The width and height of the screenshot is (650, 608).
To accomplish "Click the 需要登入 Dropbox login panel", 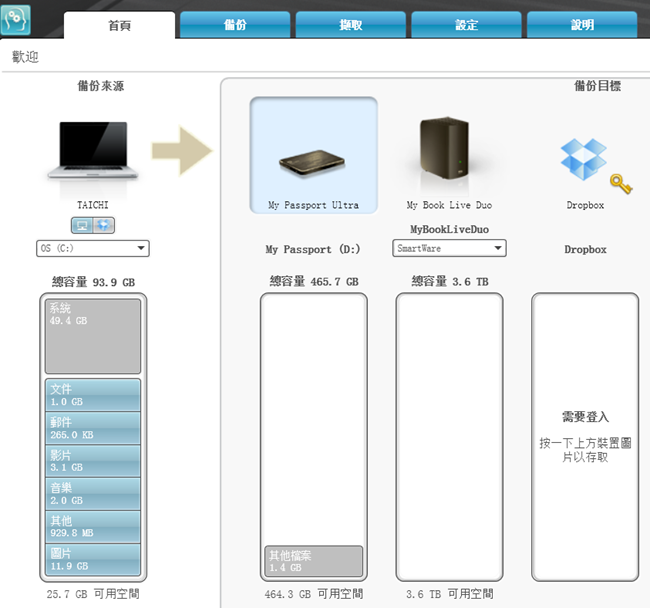I will [x=585, y=436].
